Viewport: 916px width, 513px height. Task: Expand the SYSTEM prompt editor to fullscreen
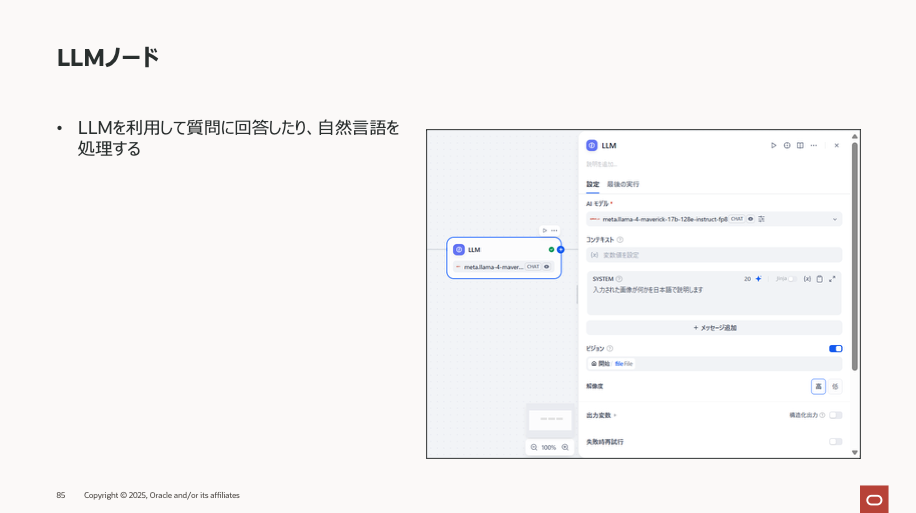pyautogui.click(x=832, y=279)
